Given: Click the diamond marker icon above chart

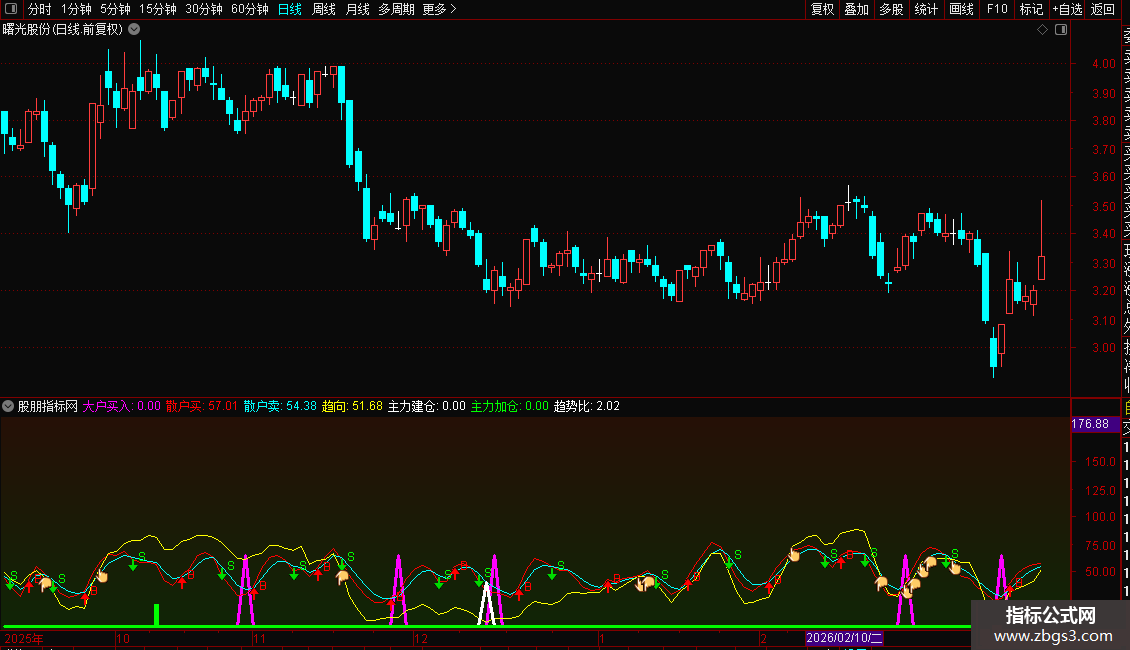Looking at the screenshot, I should tap(1042, 30).
